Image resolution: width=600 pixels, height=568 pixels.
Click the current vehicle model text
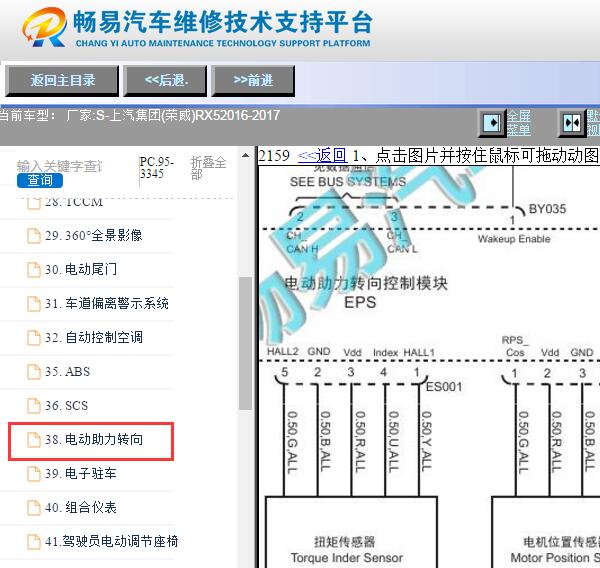pyautogui.click(x=140, y=115)
